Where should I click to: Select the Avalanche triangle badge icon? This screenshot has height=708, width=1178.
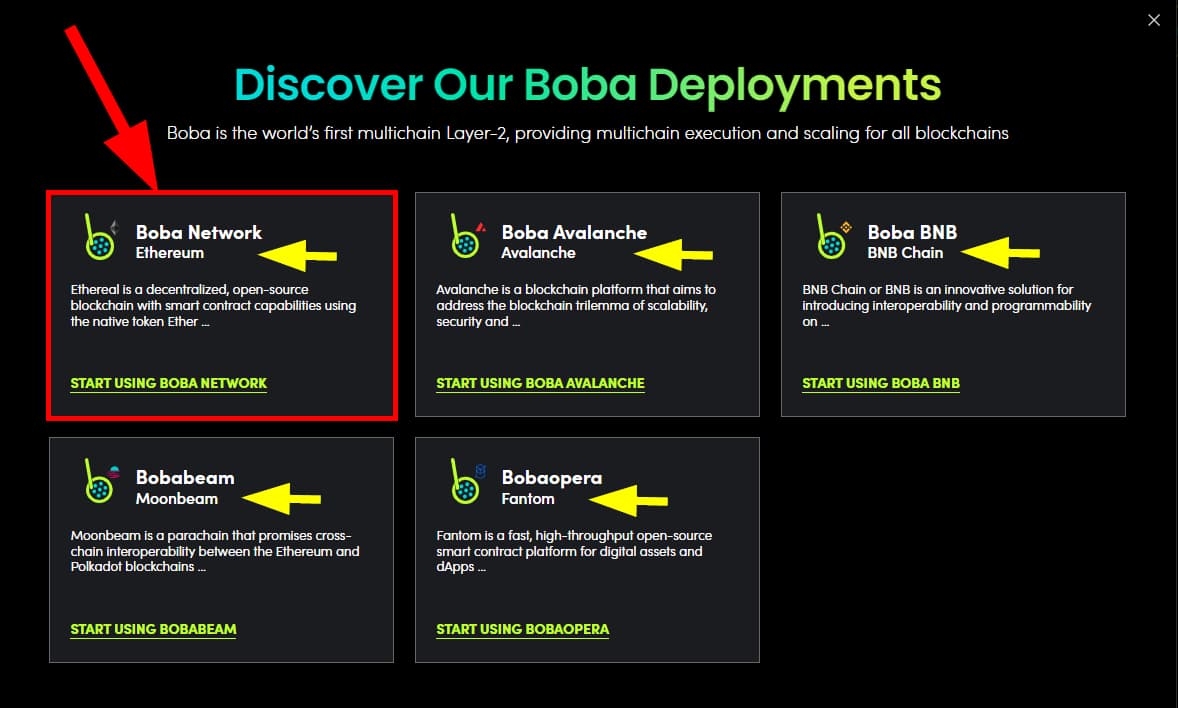(481, 227)
